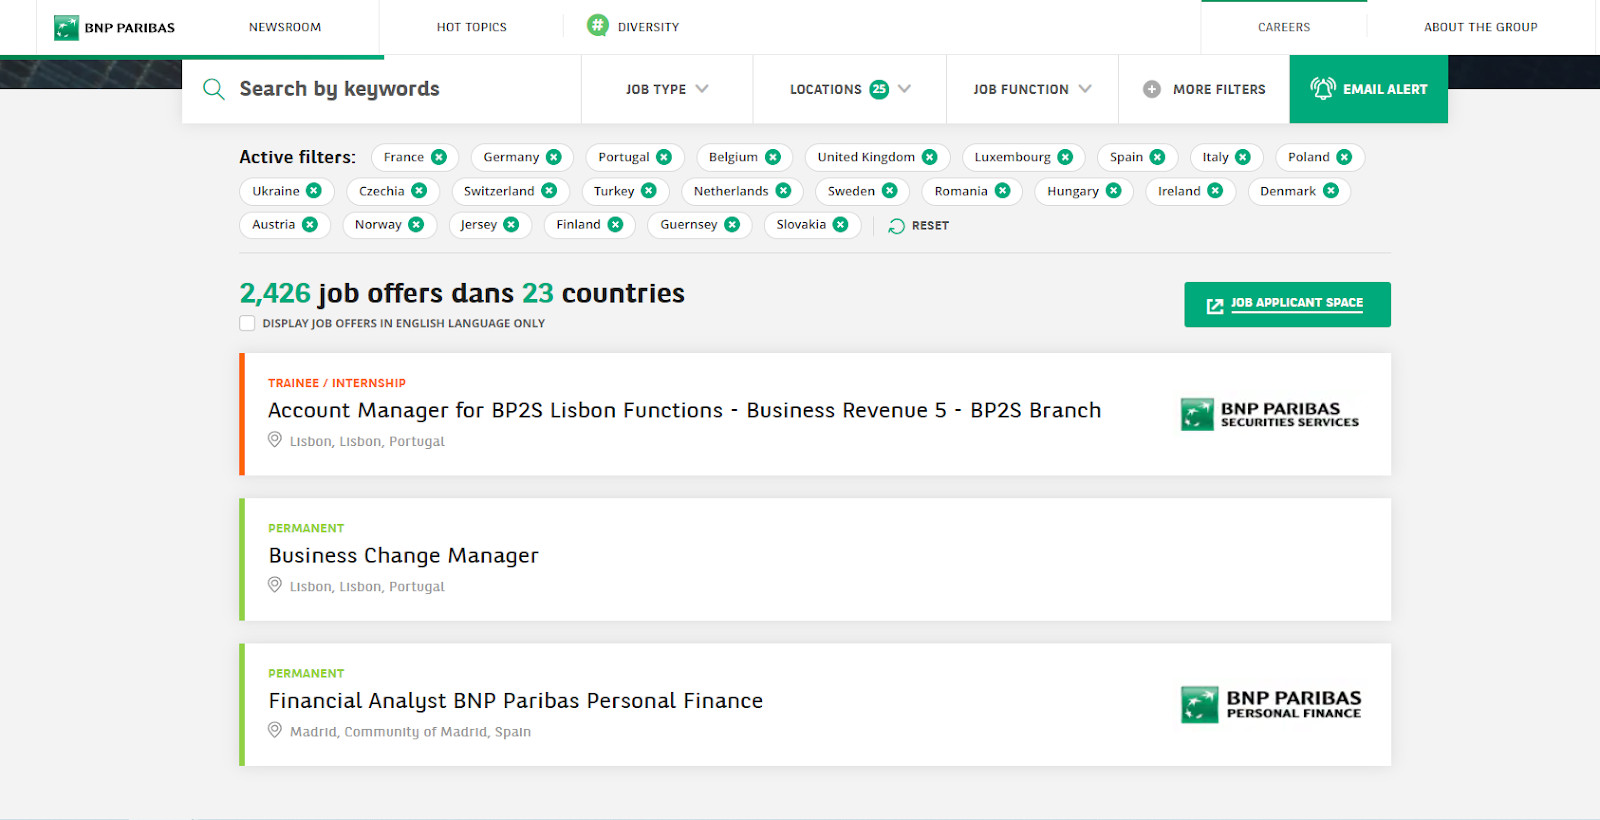
Task: Expand the Job Function dropdown
Action: [1032, 89]
